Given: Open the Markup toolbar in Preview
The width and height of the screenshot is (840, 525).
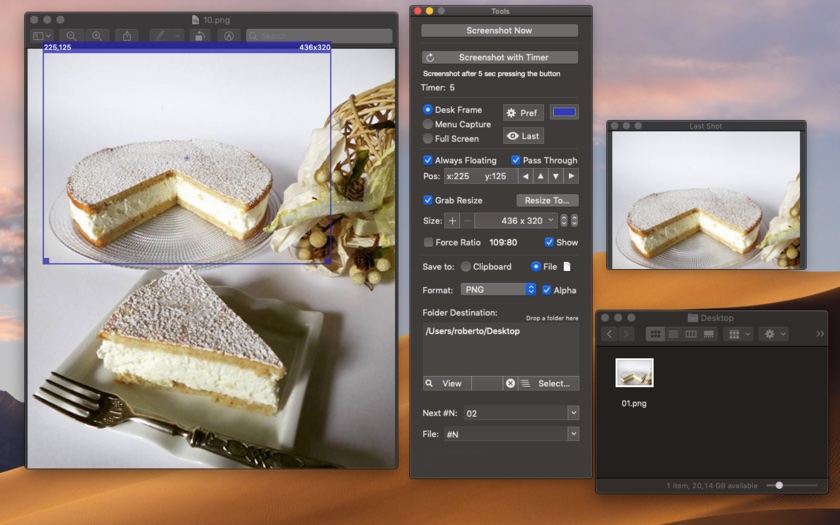Looking at the screenshot, I should pos(229,36).
